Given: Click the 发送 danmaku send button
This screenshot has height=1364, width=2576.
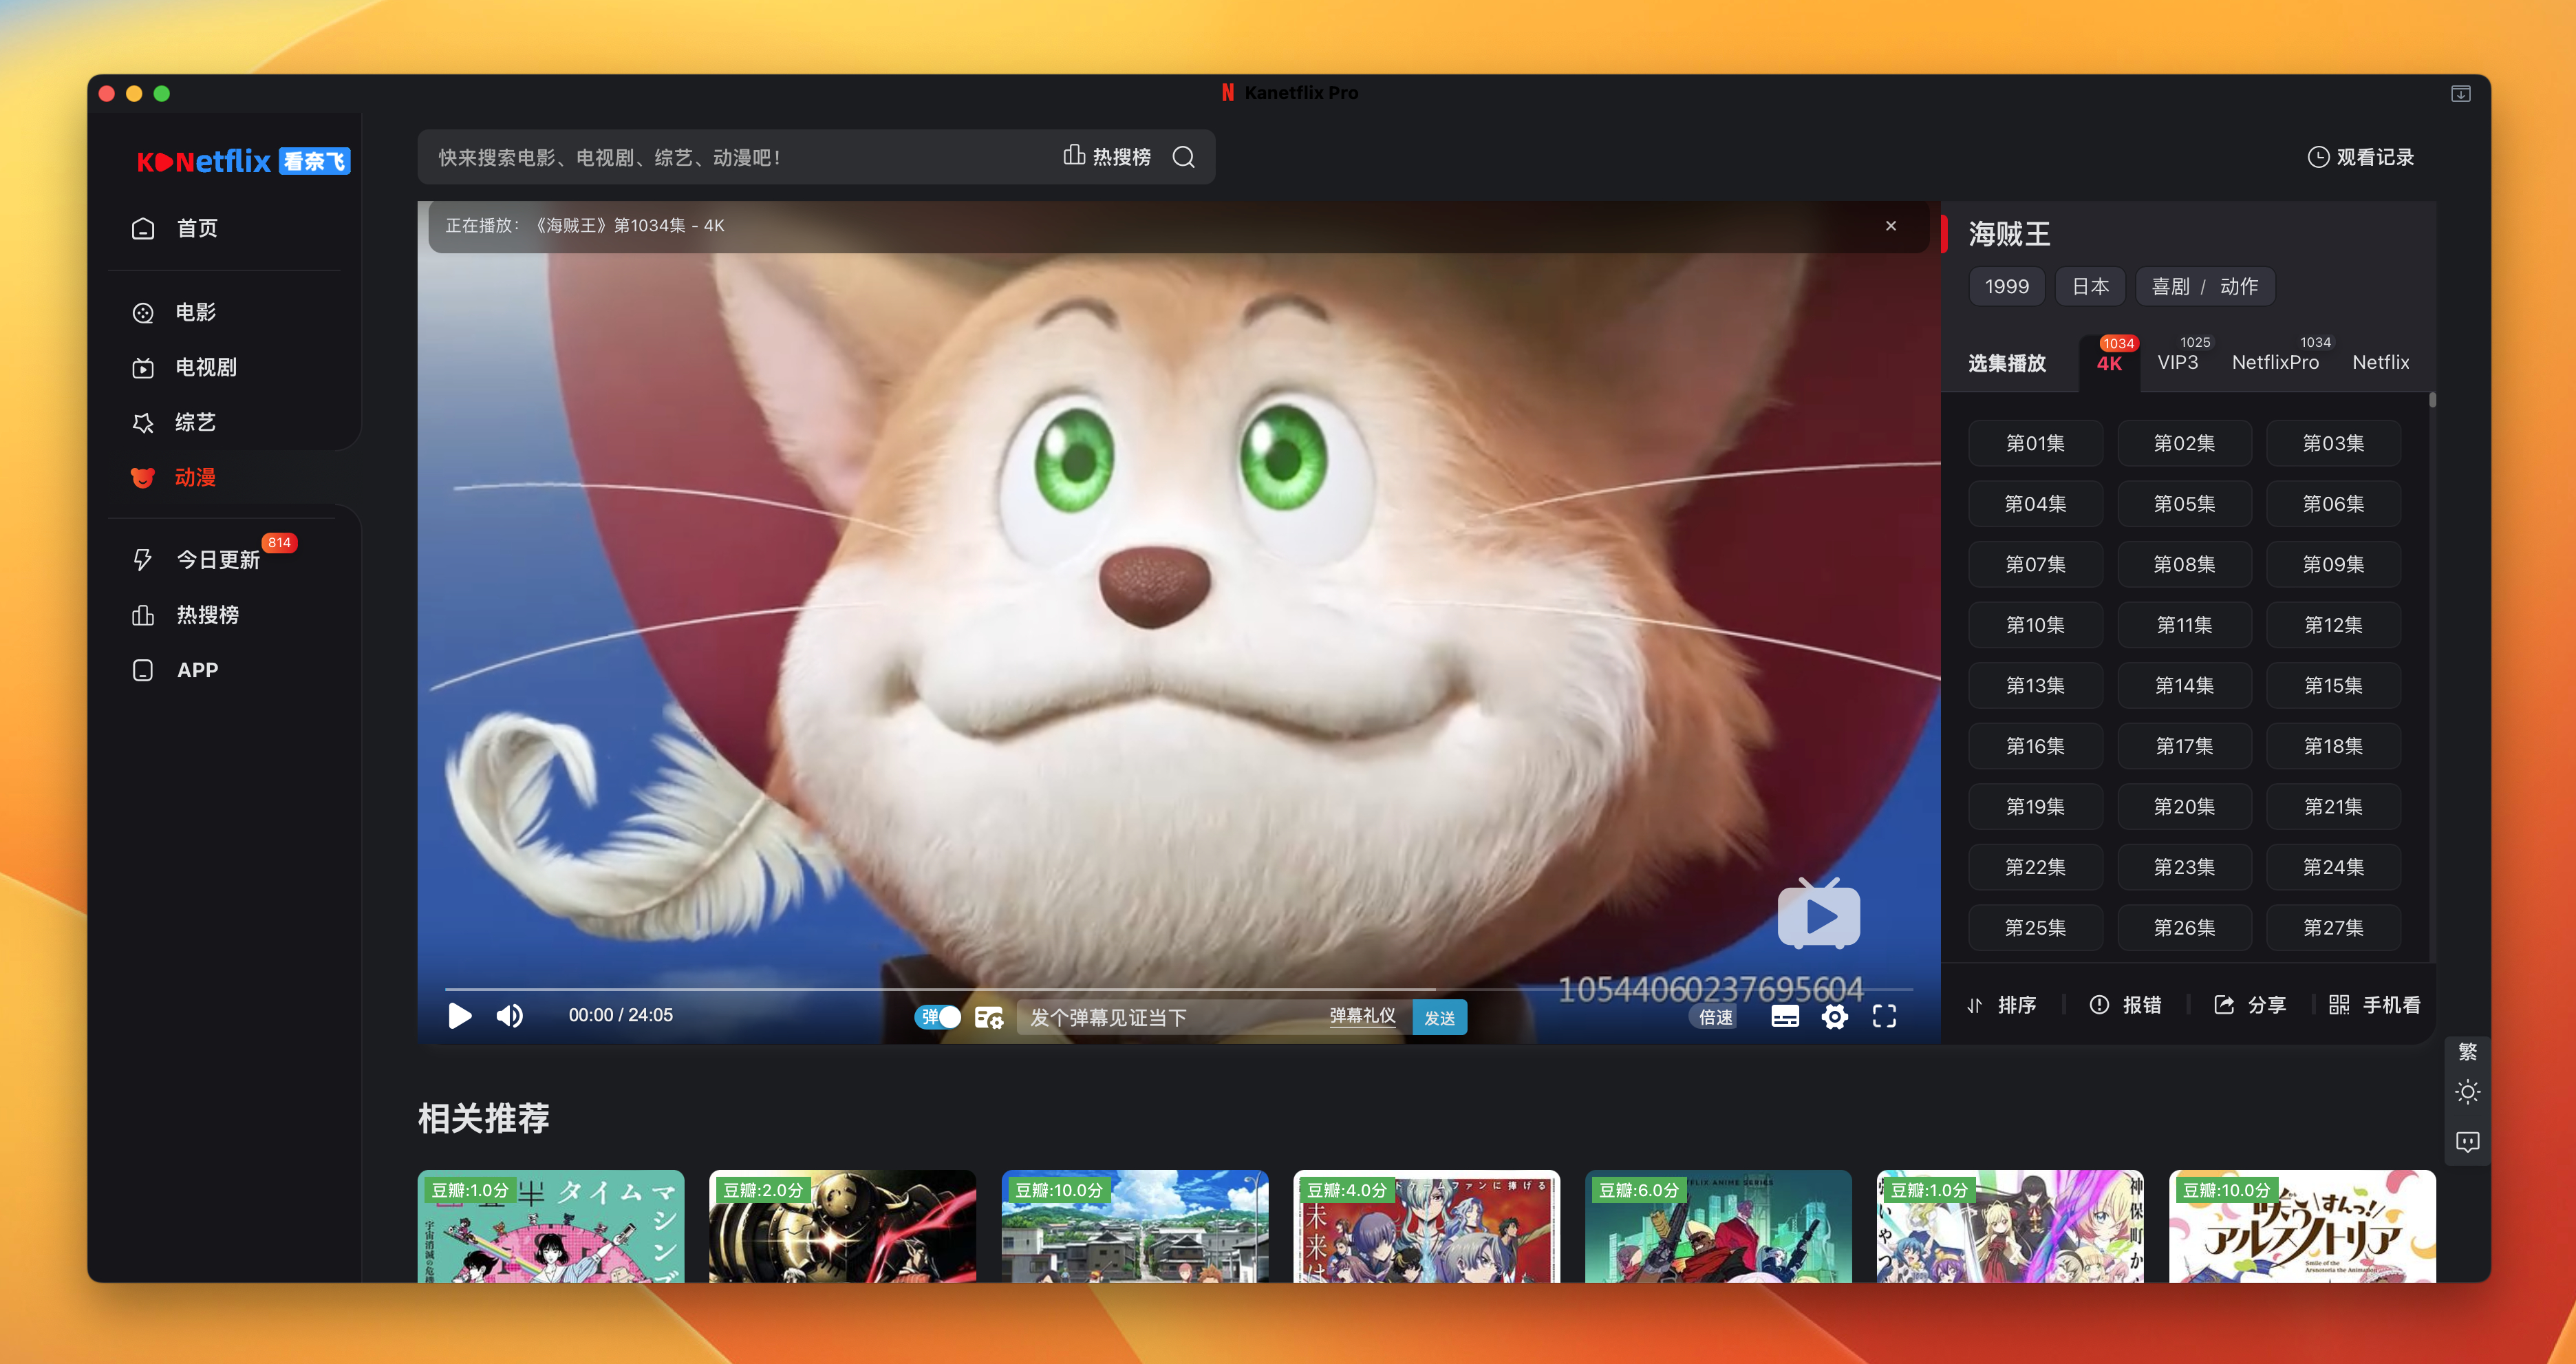Looking at the screenshot, I should click(1439, 1017).
